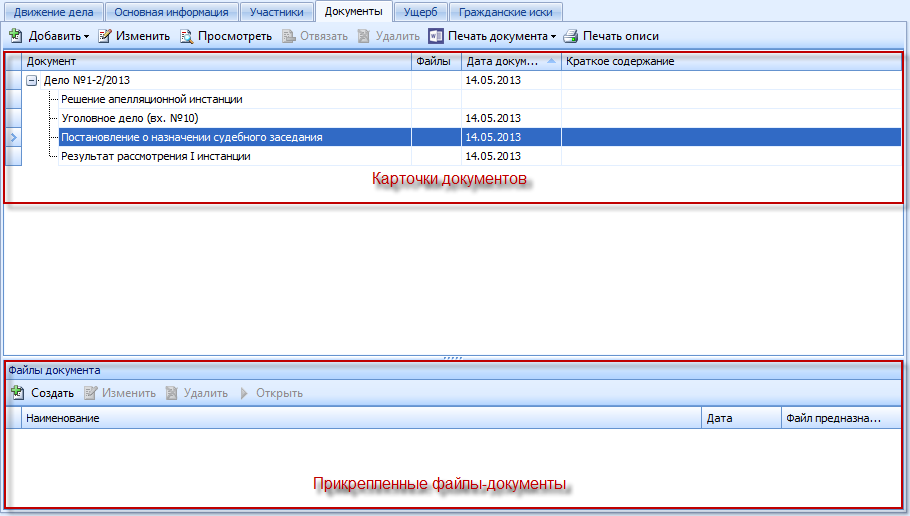Click the Удалить icon in top toolbar
This screenshot has height=516, width=910.
pos(364,36)
